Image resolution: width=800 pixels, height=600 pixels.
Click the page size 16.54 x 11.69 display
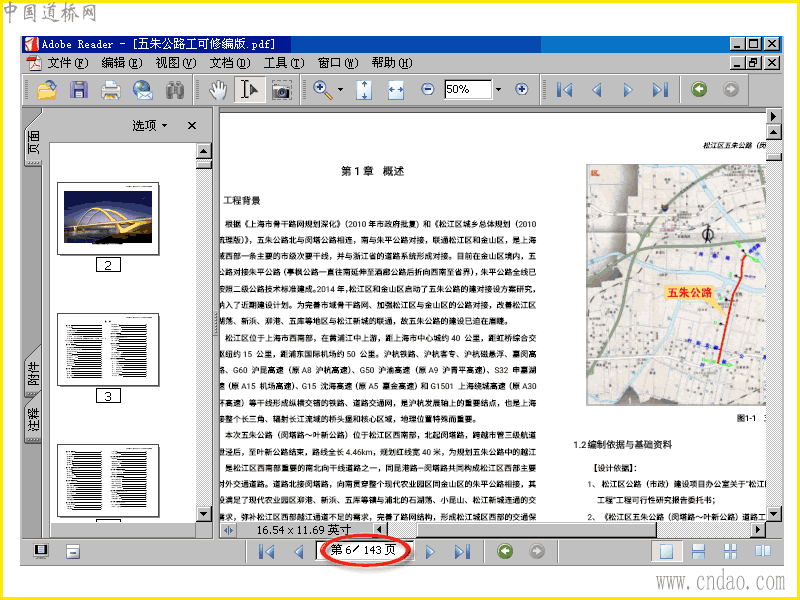[304, 530]
